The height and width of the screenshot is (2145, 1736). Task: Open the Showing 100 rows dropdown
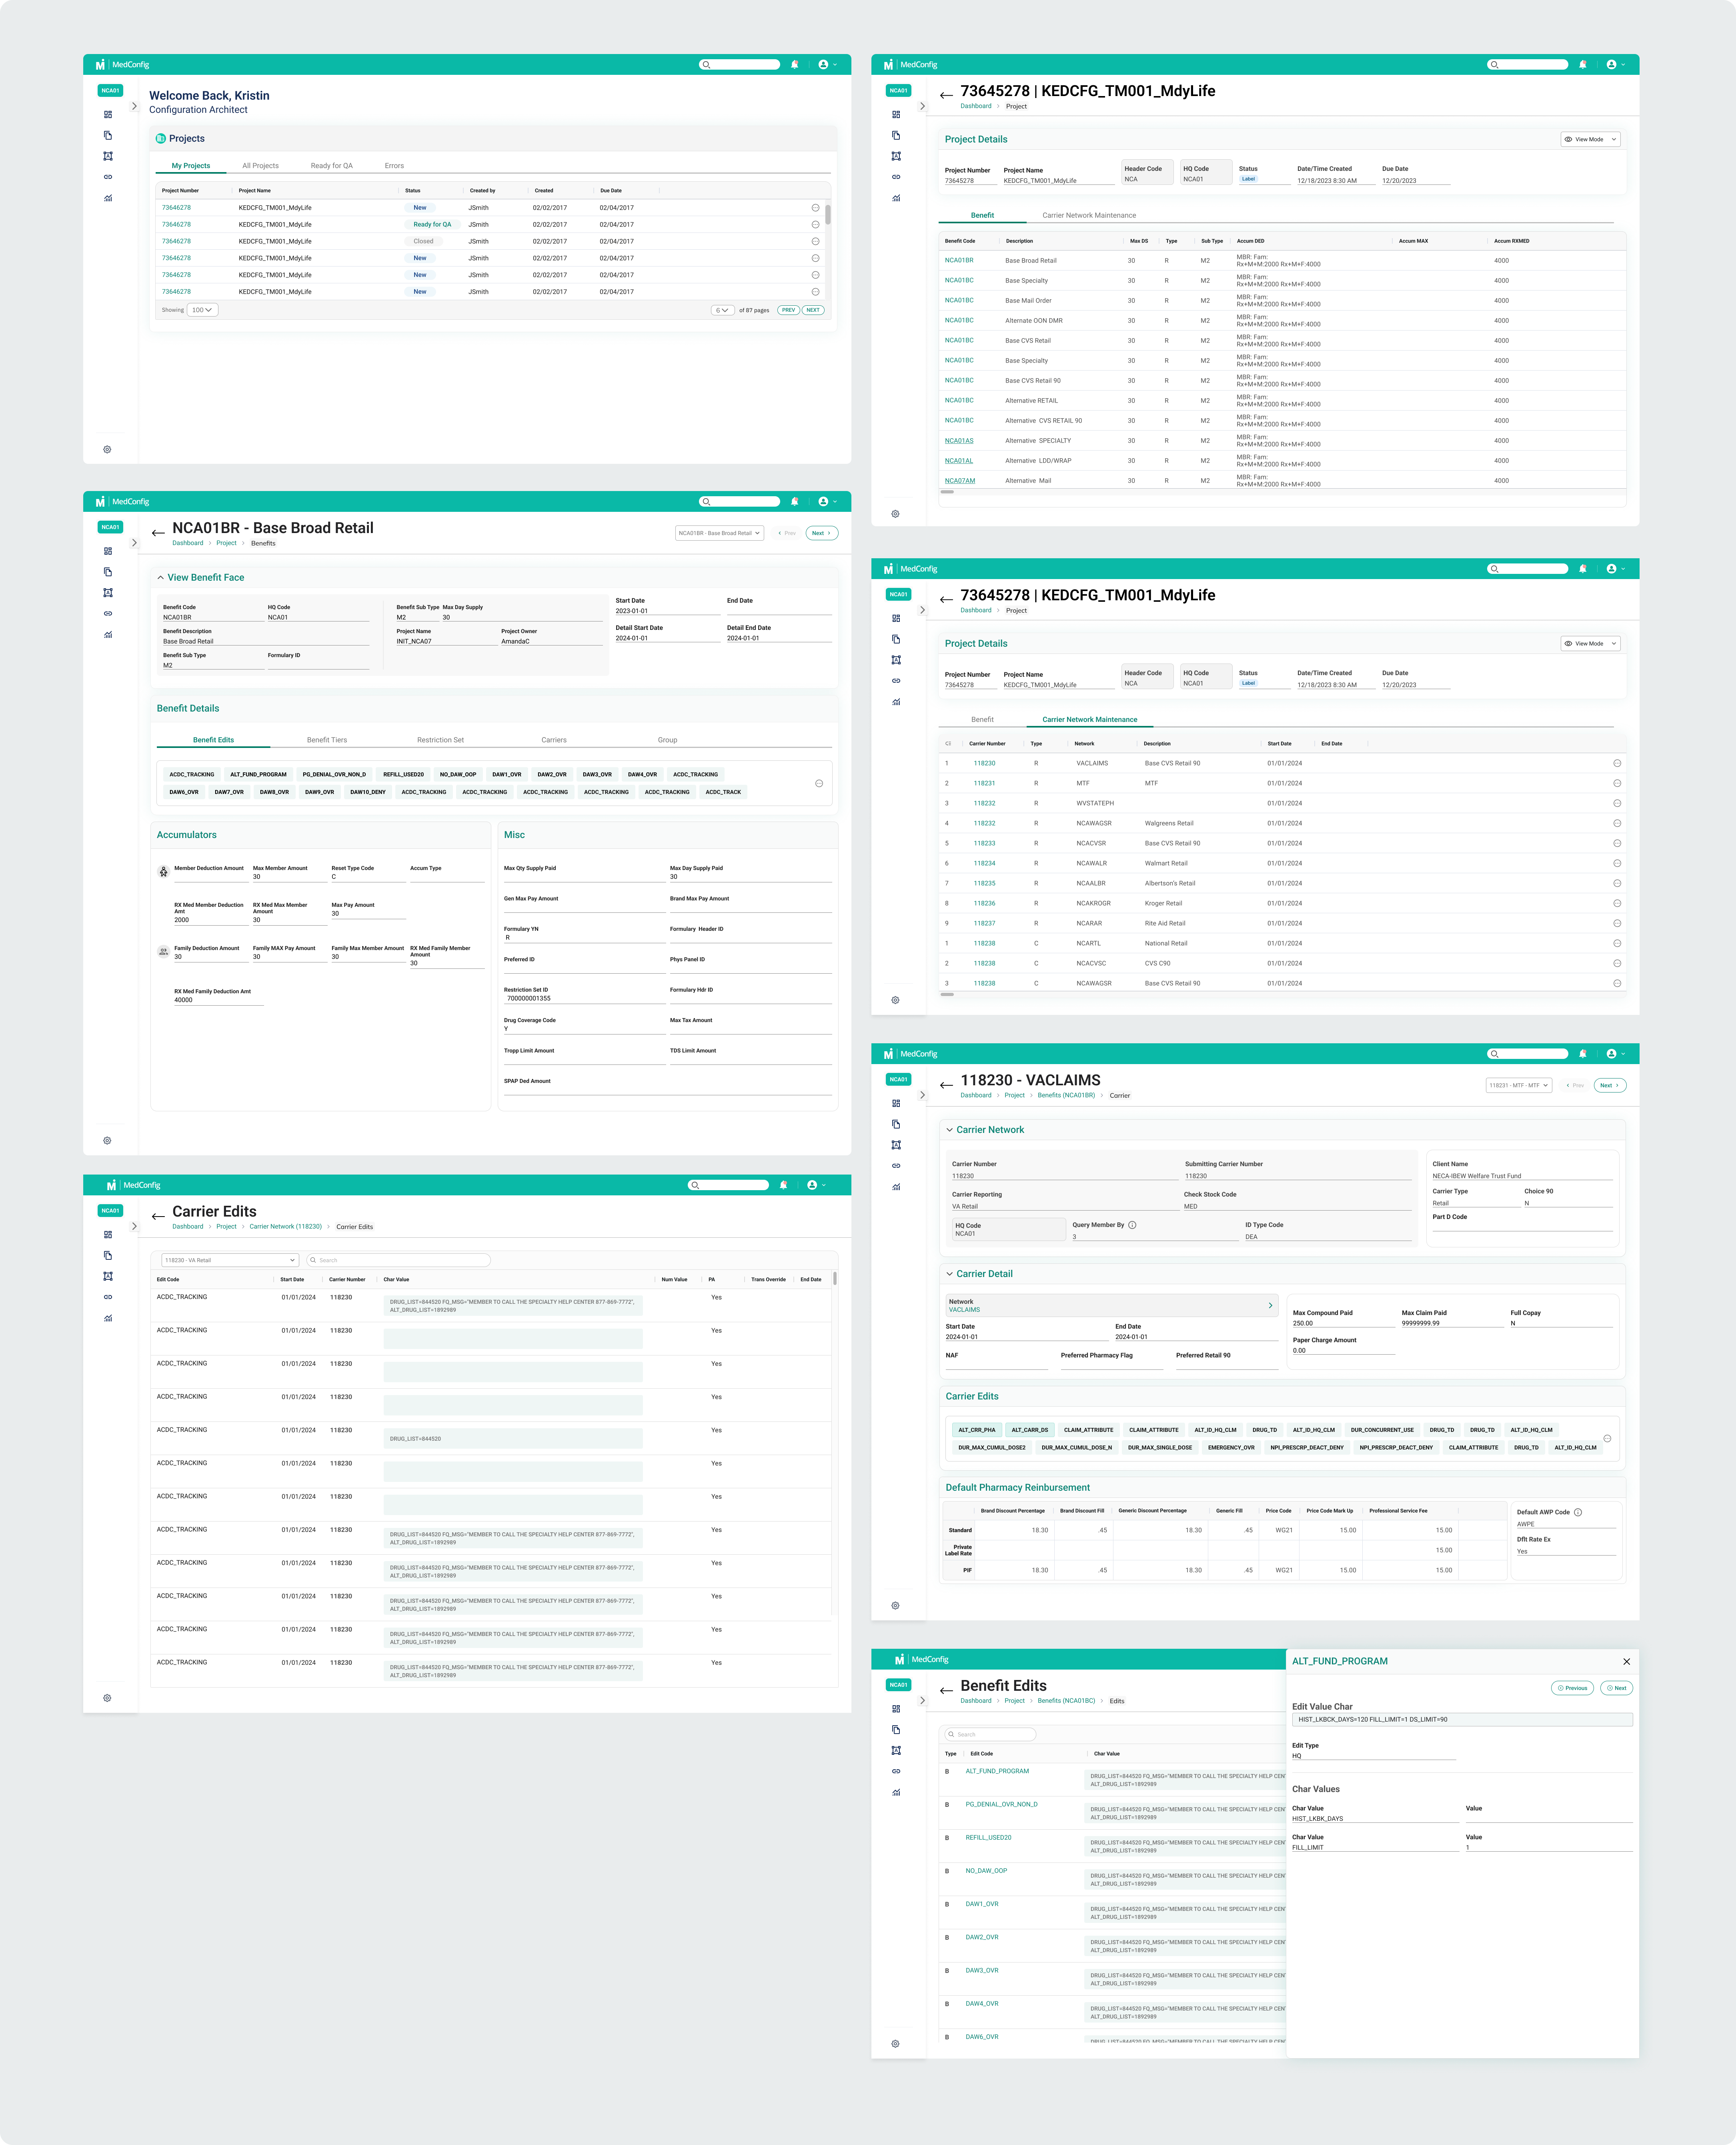[202, 310]
